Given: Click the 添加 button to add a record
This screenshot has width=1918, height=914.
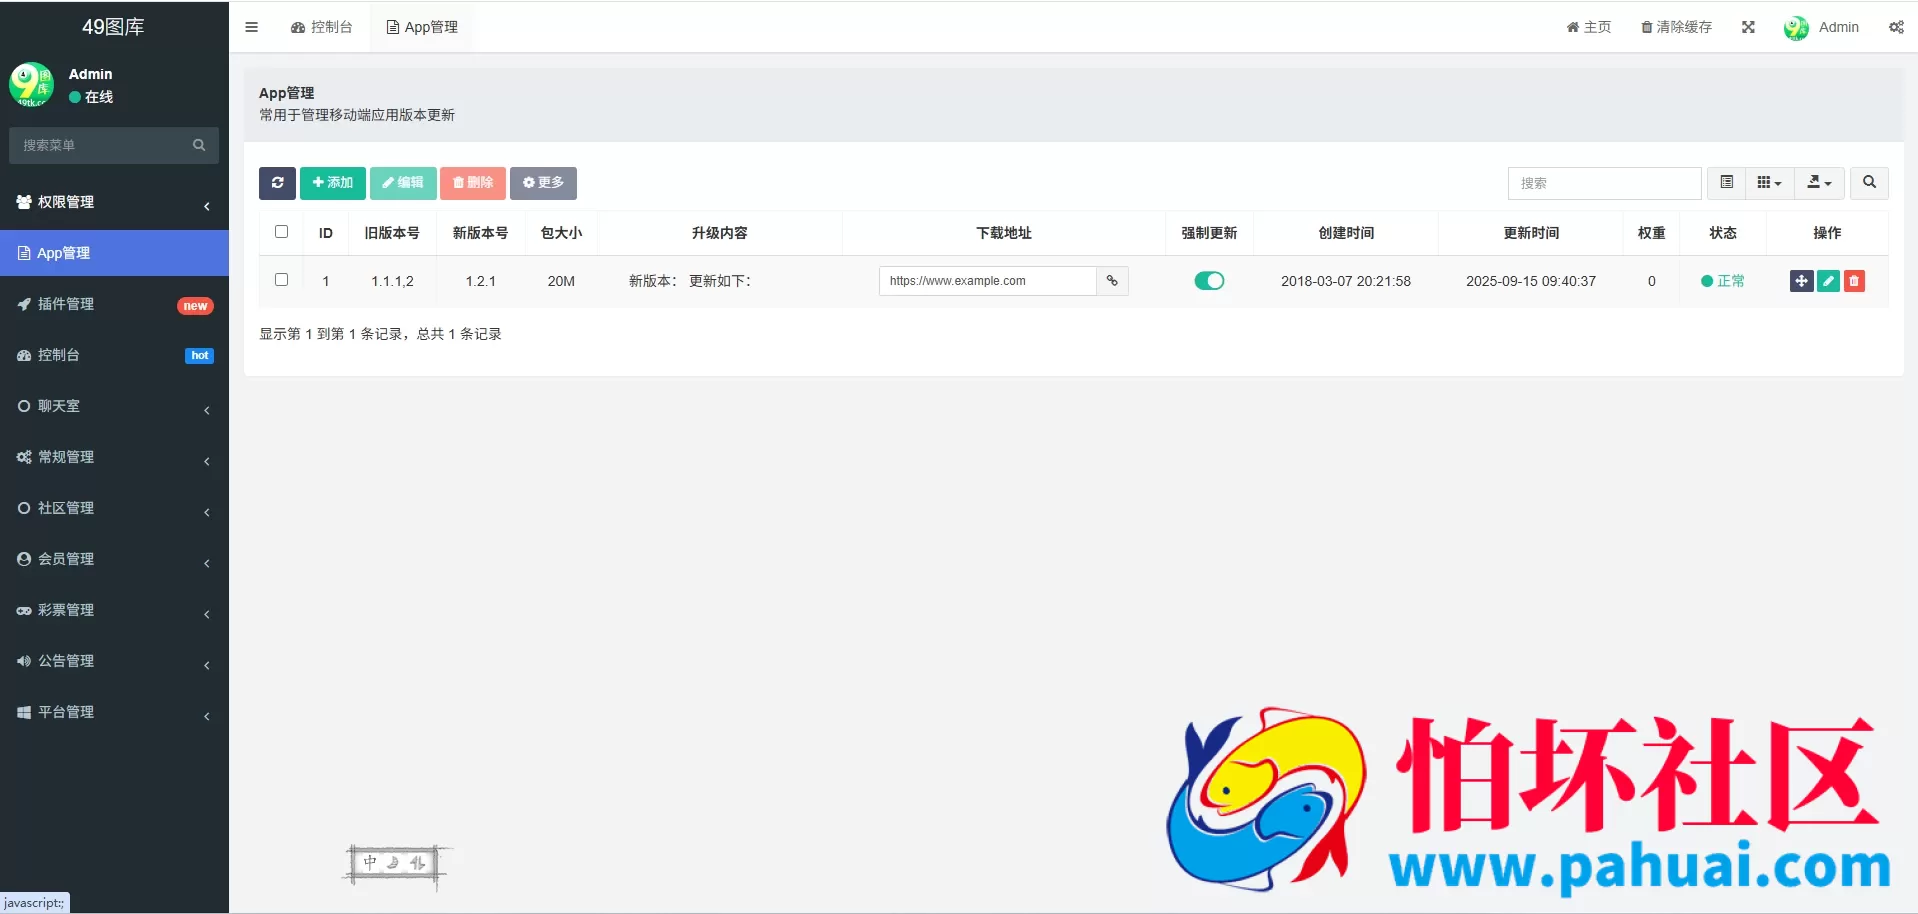Looking at the screenshot, I should (332, 183).
